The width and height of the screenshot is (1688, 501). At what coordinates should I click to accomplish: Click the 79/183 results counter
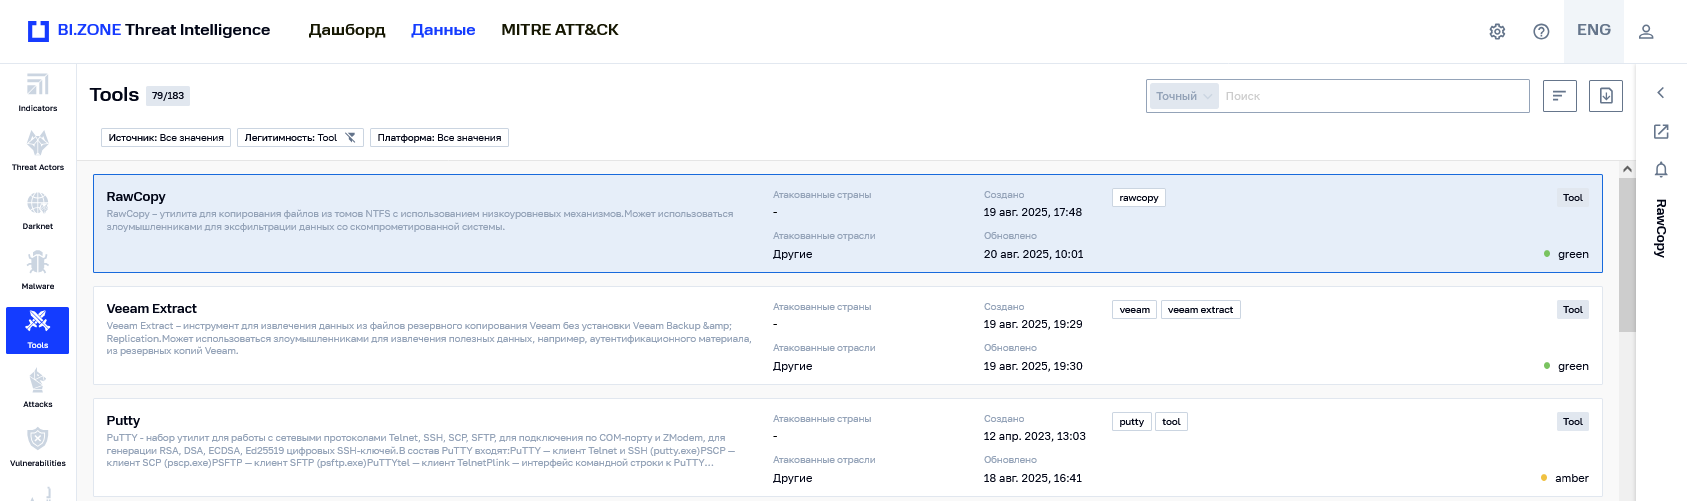[x=168, y=96]
